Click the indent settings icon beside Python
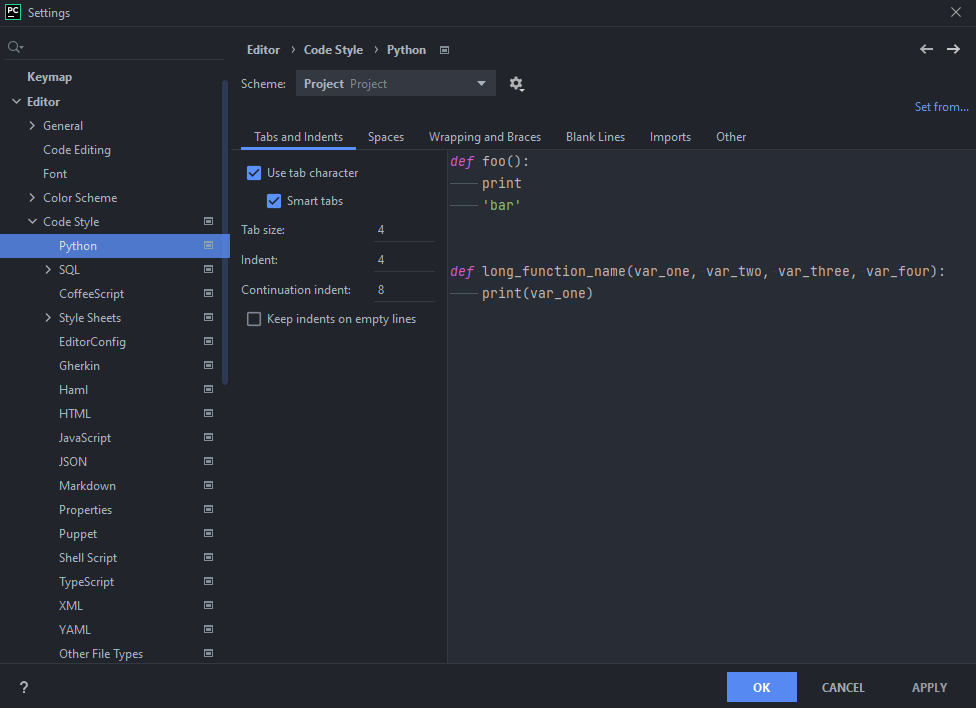Viewport: 976px width, 708px height. point(208,245)
